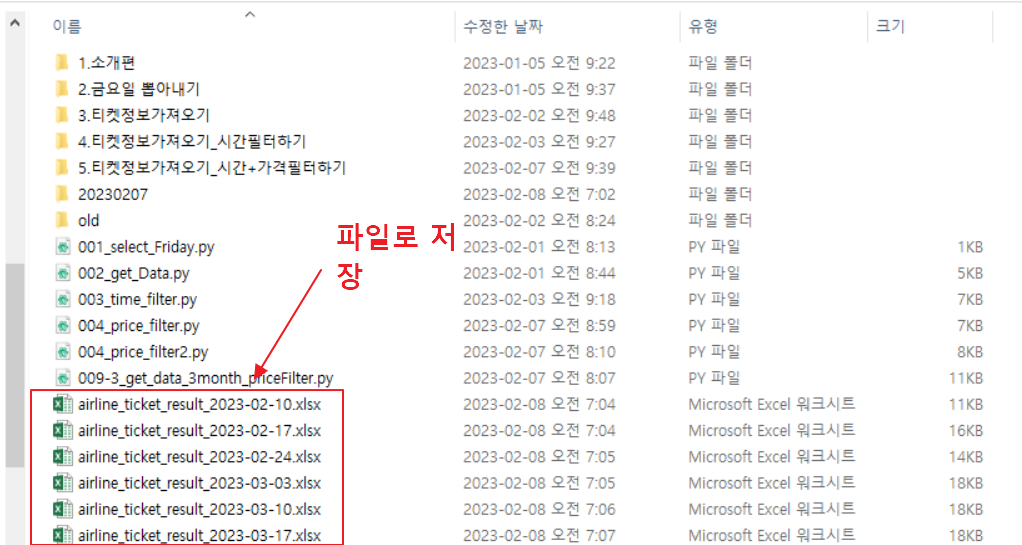This screenshot has height=545, width=1022.
Task: Click Microsoft Excel 워크시트 type of airline_ticket_result_2023-03-03.xlsx
Action: [772, 483]
